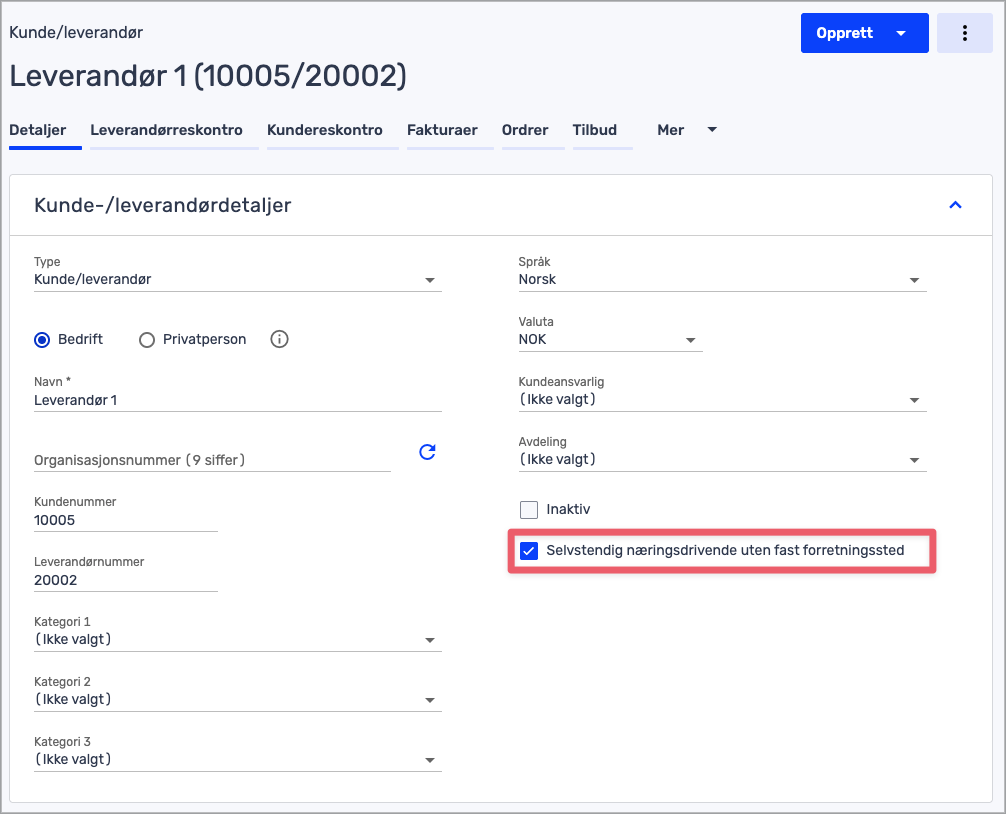The image size is (1006, 814).
Task: Expand the Språk dropdown
Action: pos(721,280)
